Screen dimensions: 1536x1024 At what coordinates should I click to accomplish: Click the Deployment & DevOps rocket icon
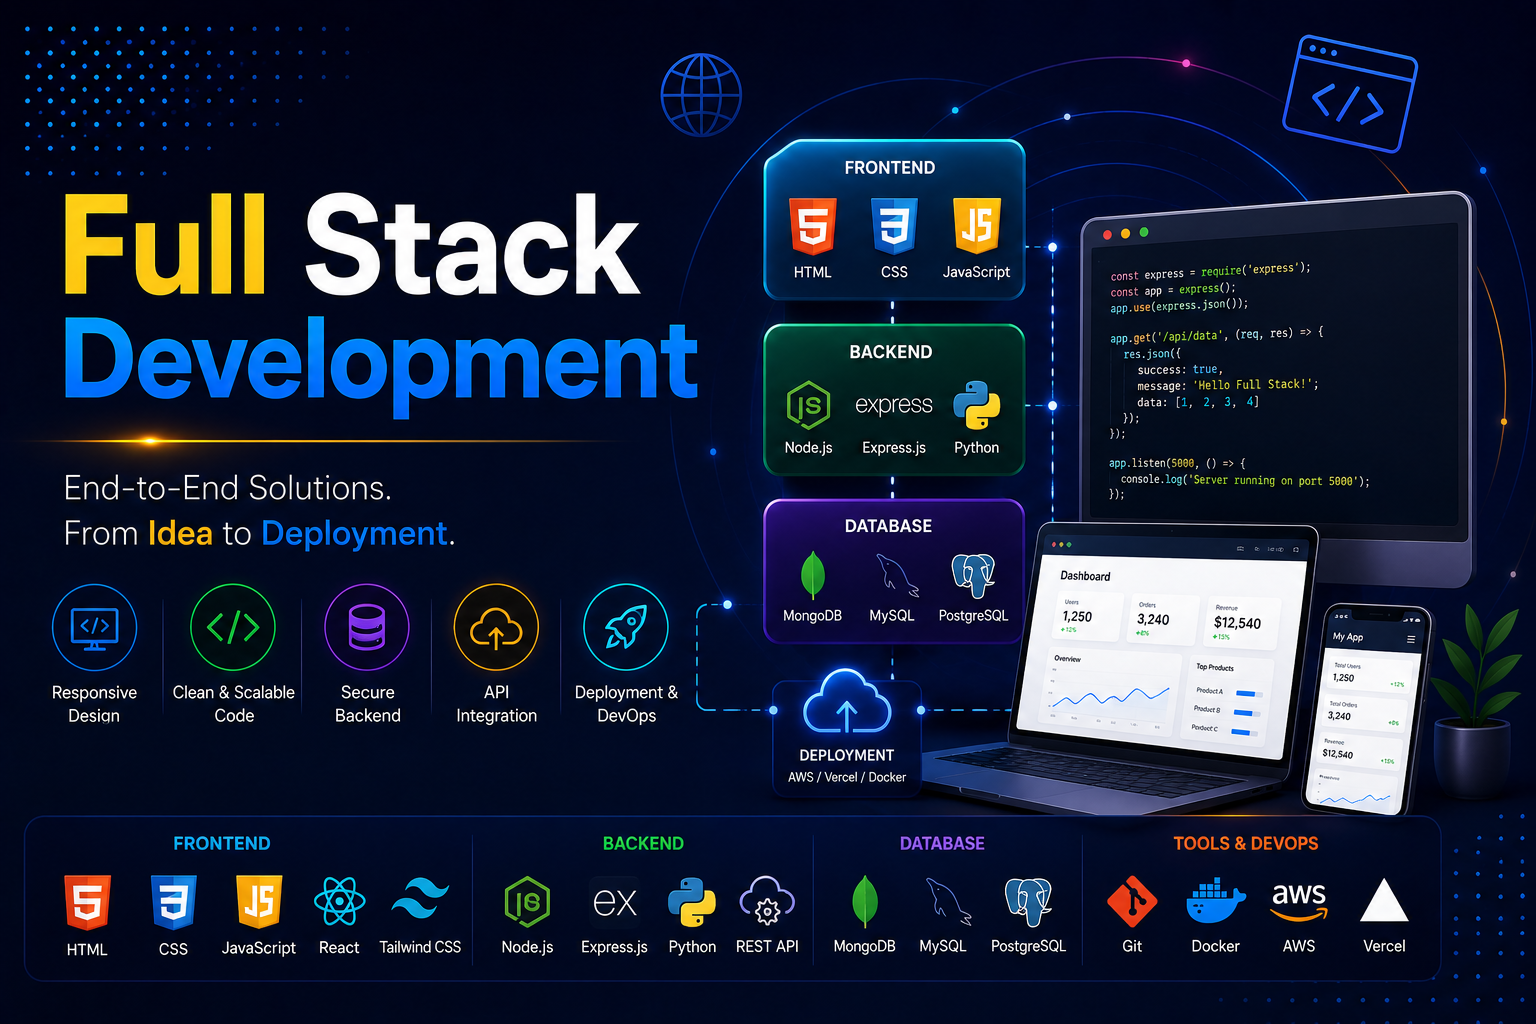tap(626, 628)
